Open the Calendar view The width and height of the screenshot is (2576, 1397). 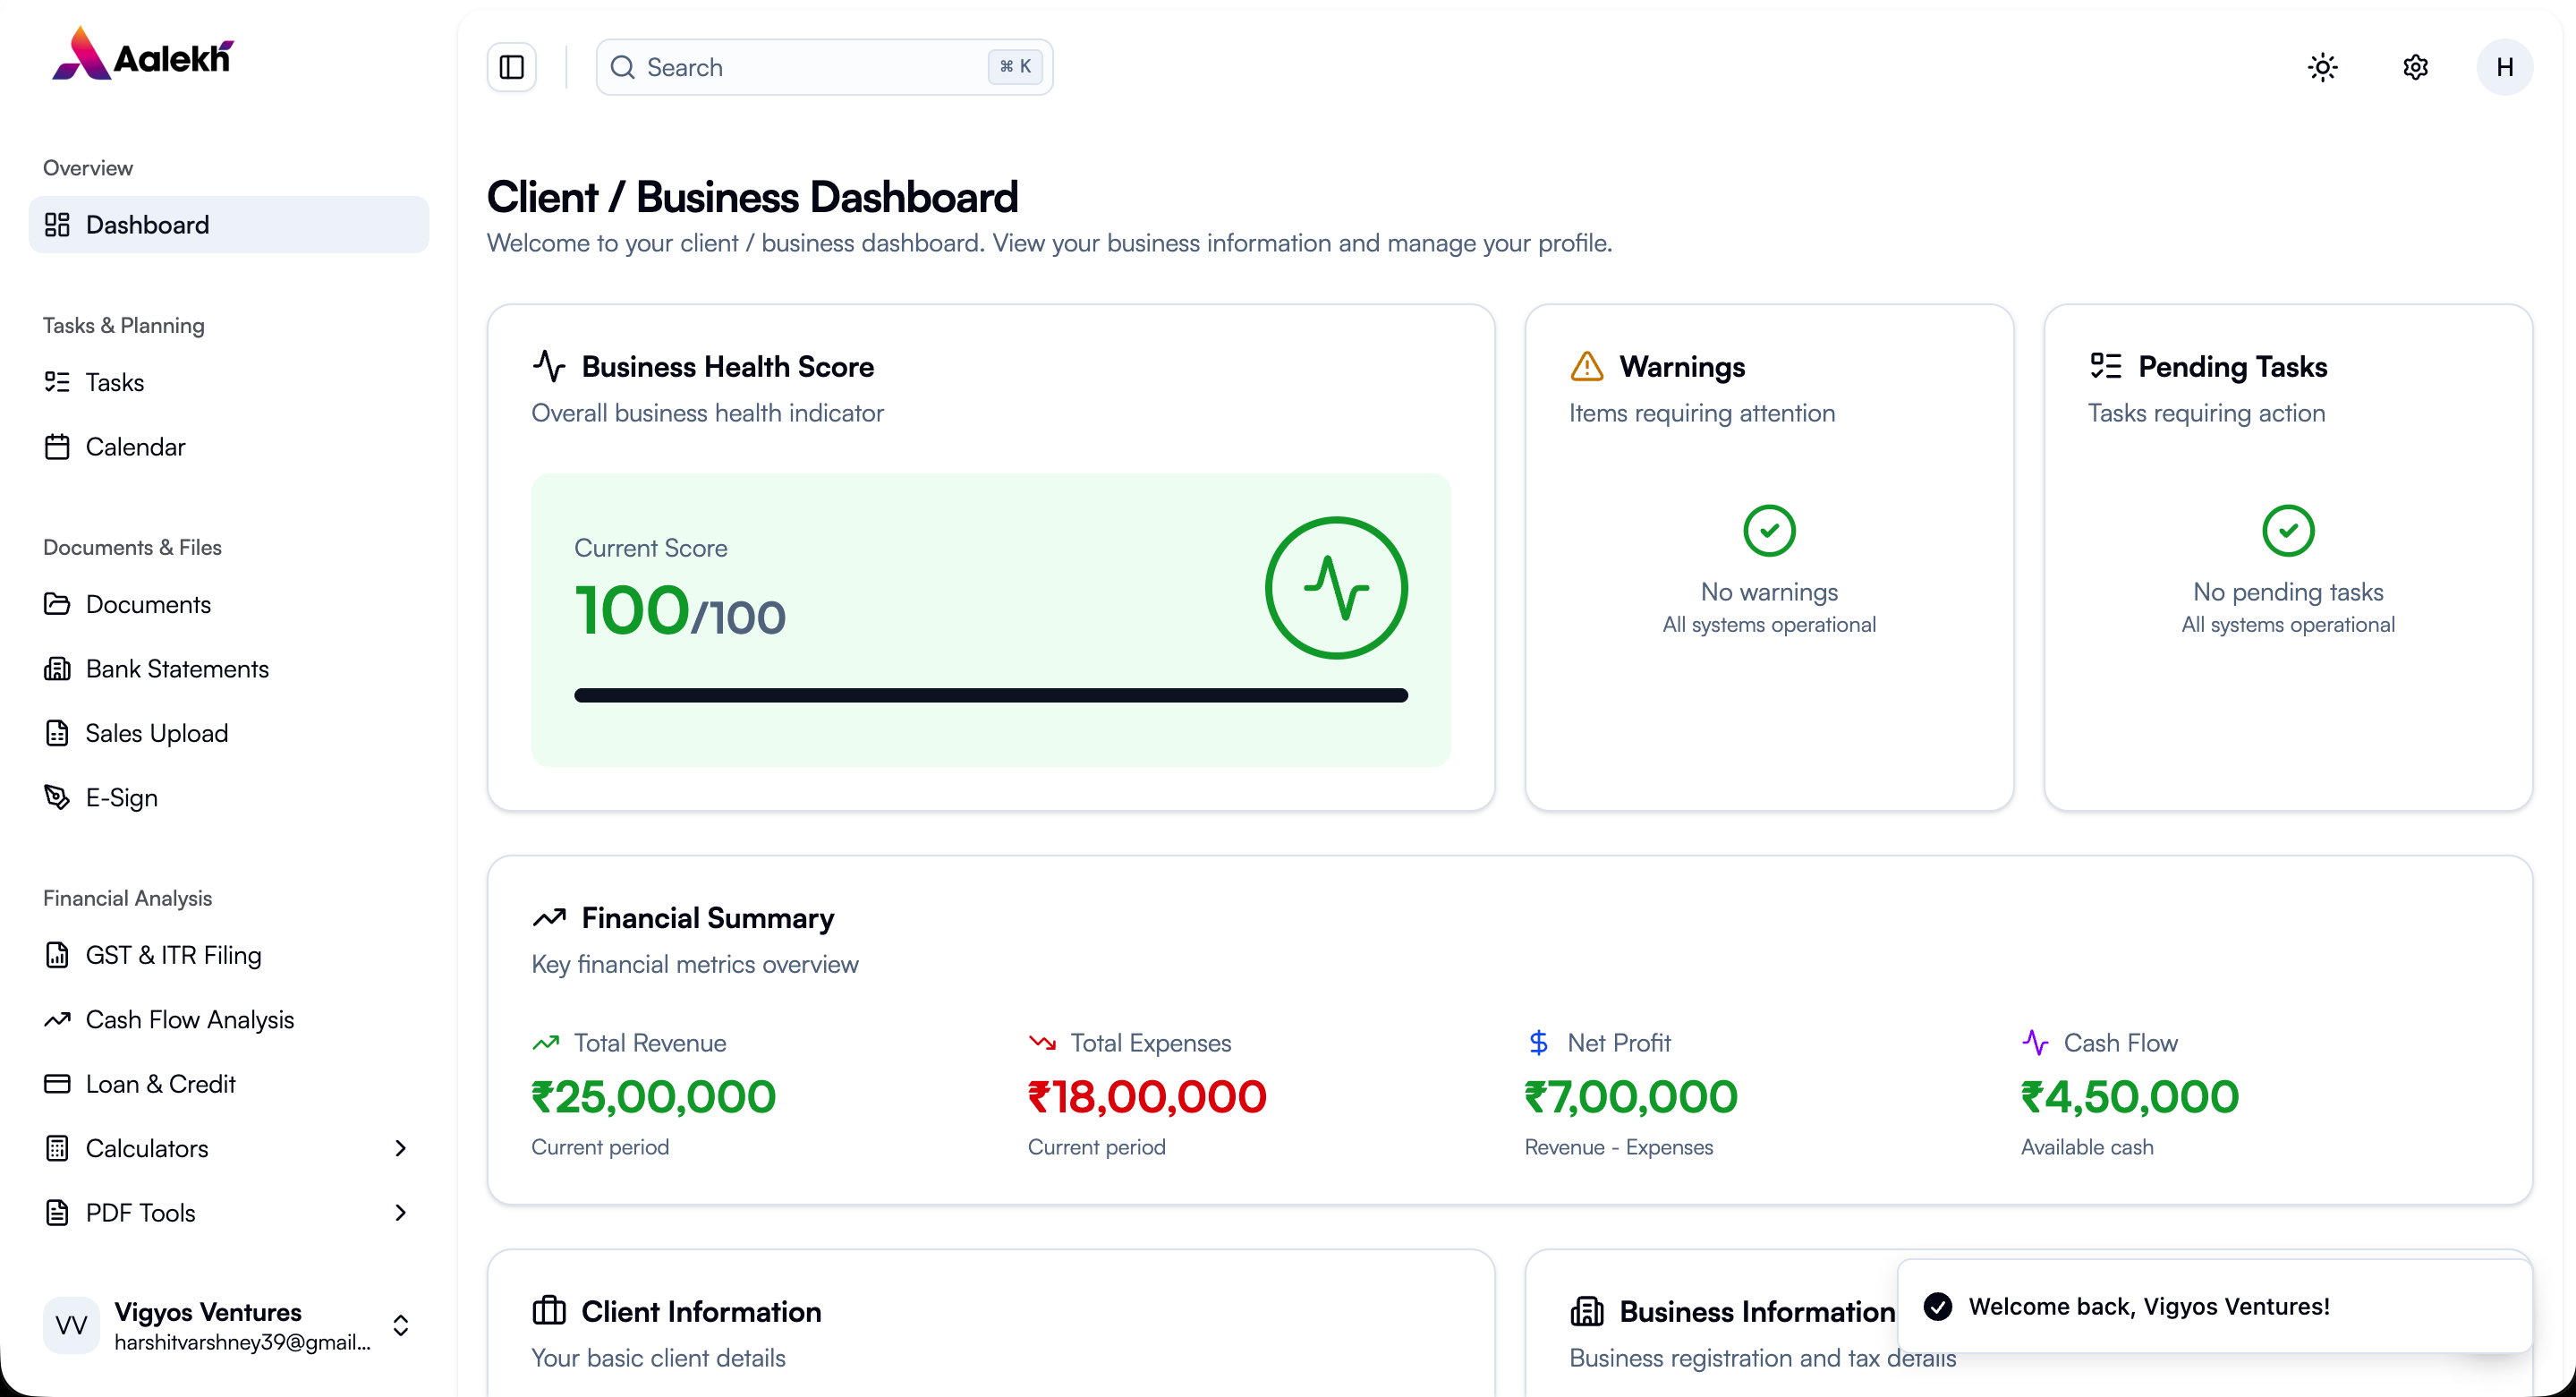tap(135, 446)
